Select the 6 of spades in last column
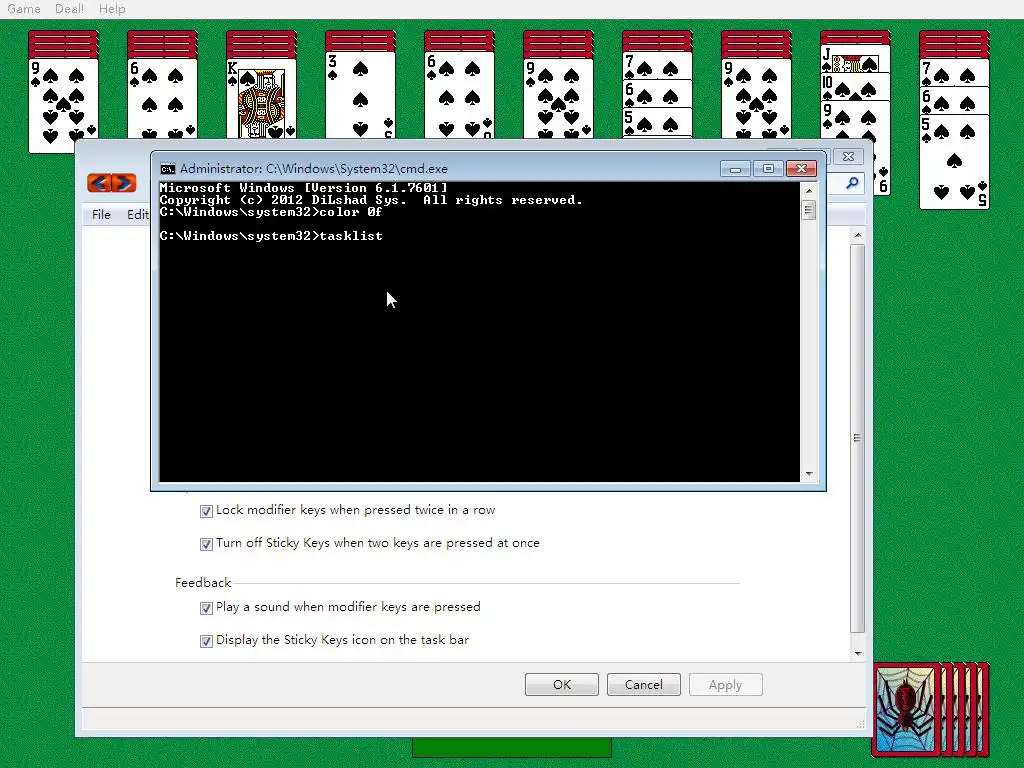Viewport: 1024px width, 768px height. (954, 101)
